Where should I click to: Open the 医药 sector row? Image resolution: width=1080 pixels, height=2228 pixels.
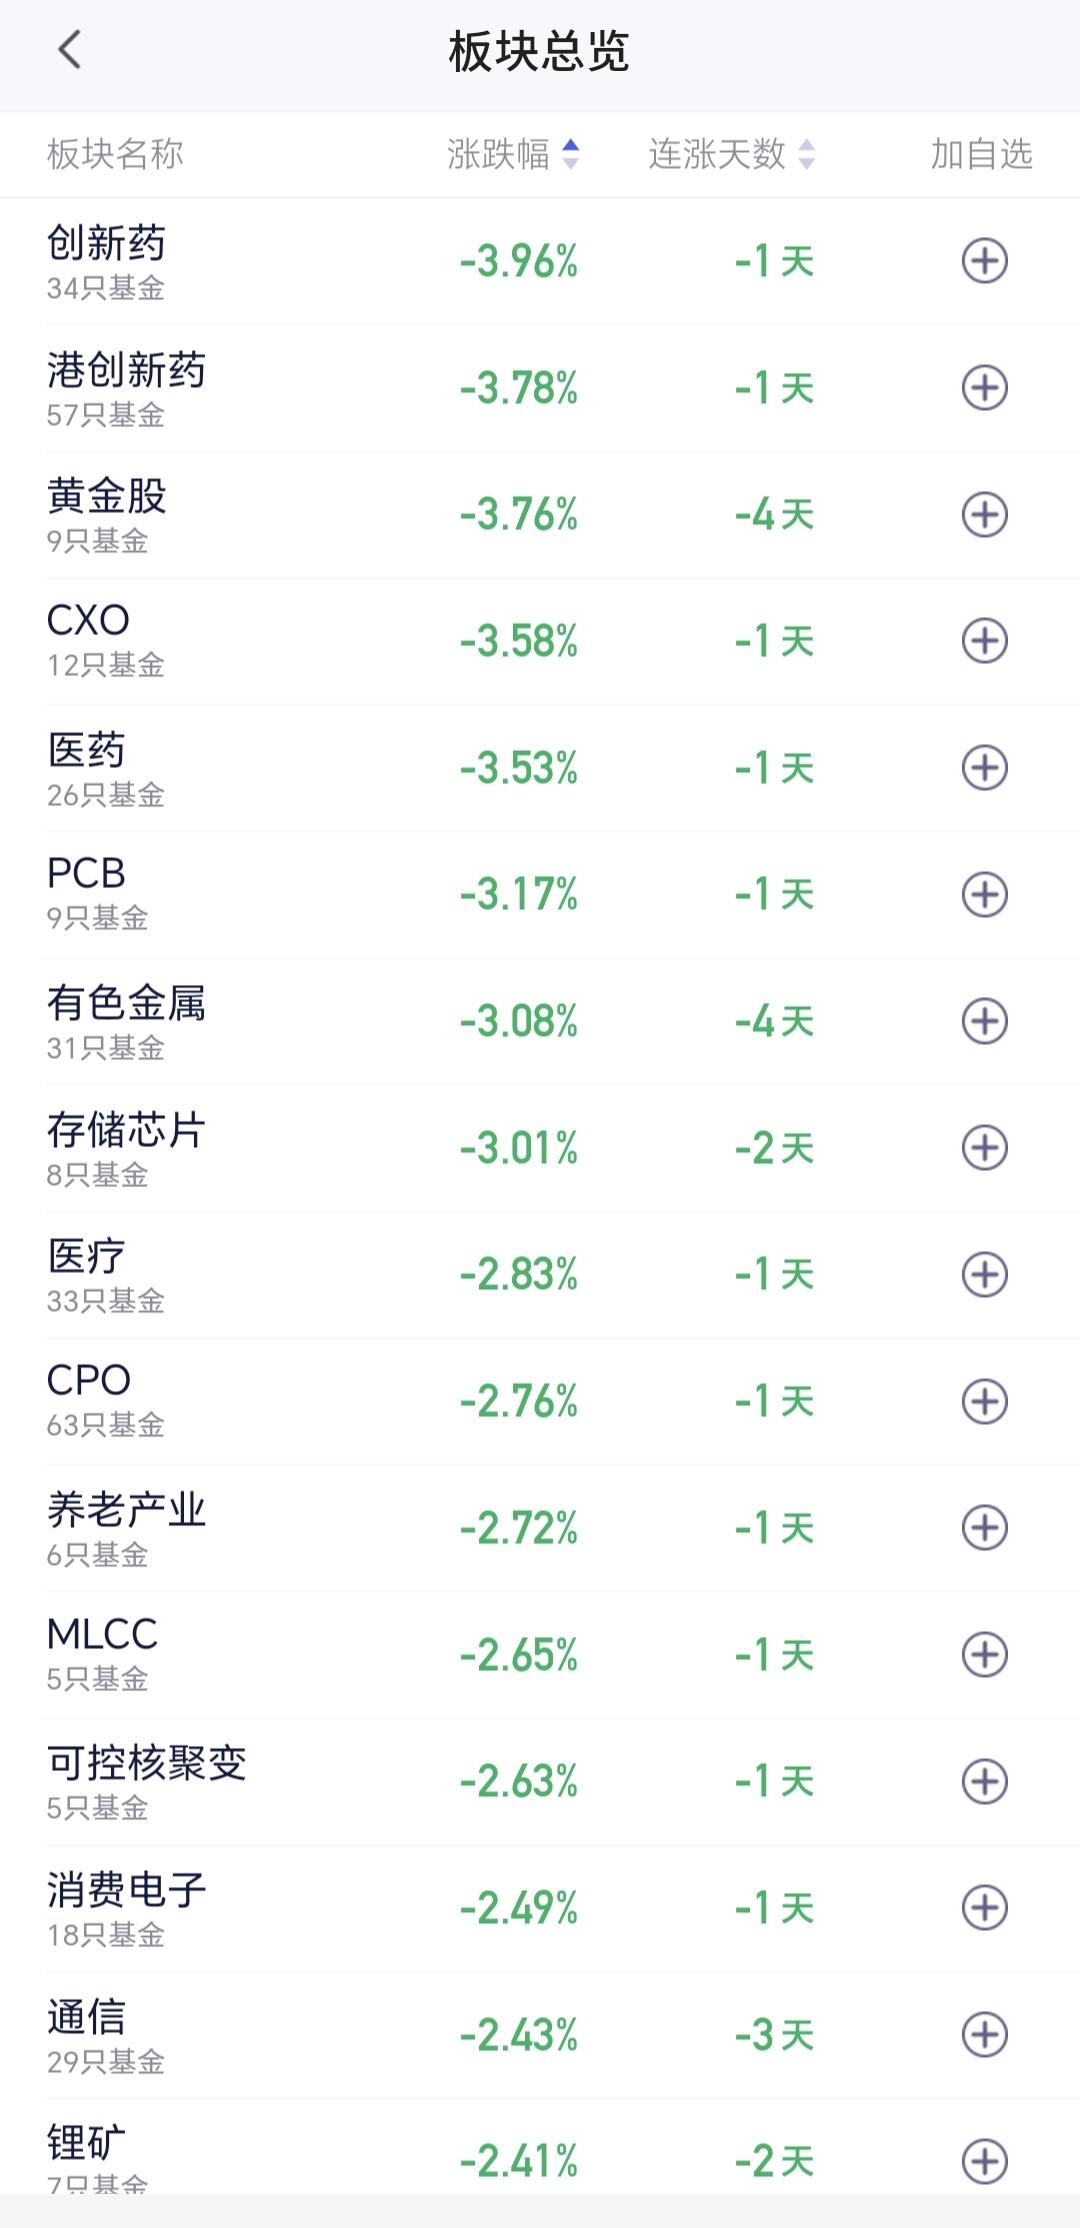point(540,768)
